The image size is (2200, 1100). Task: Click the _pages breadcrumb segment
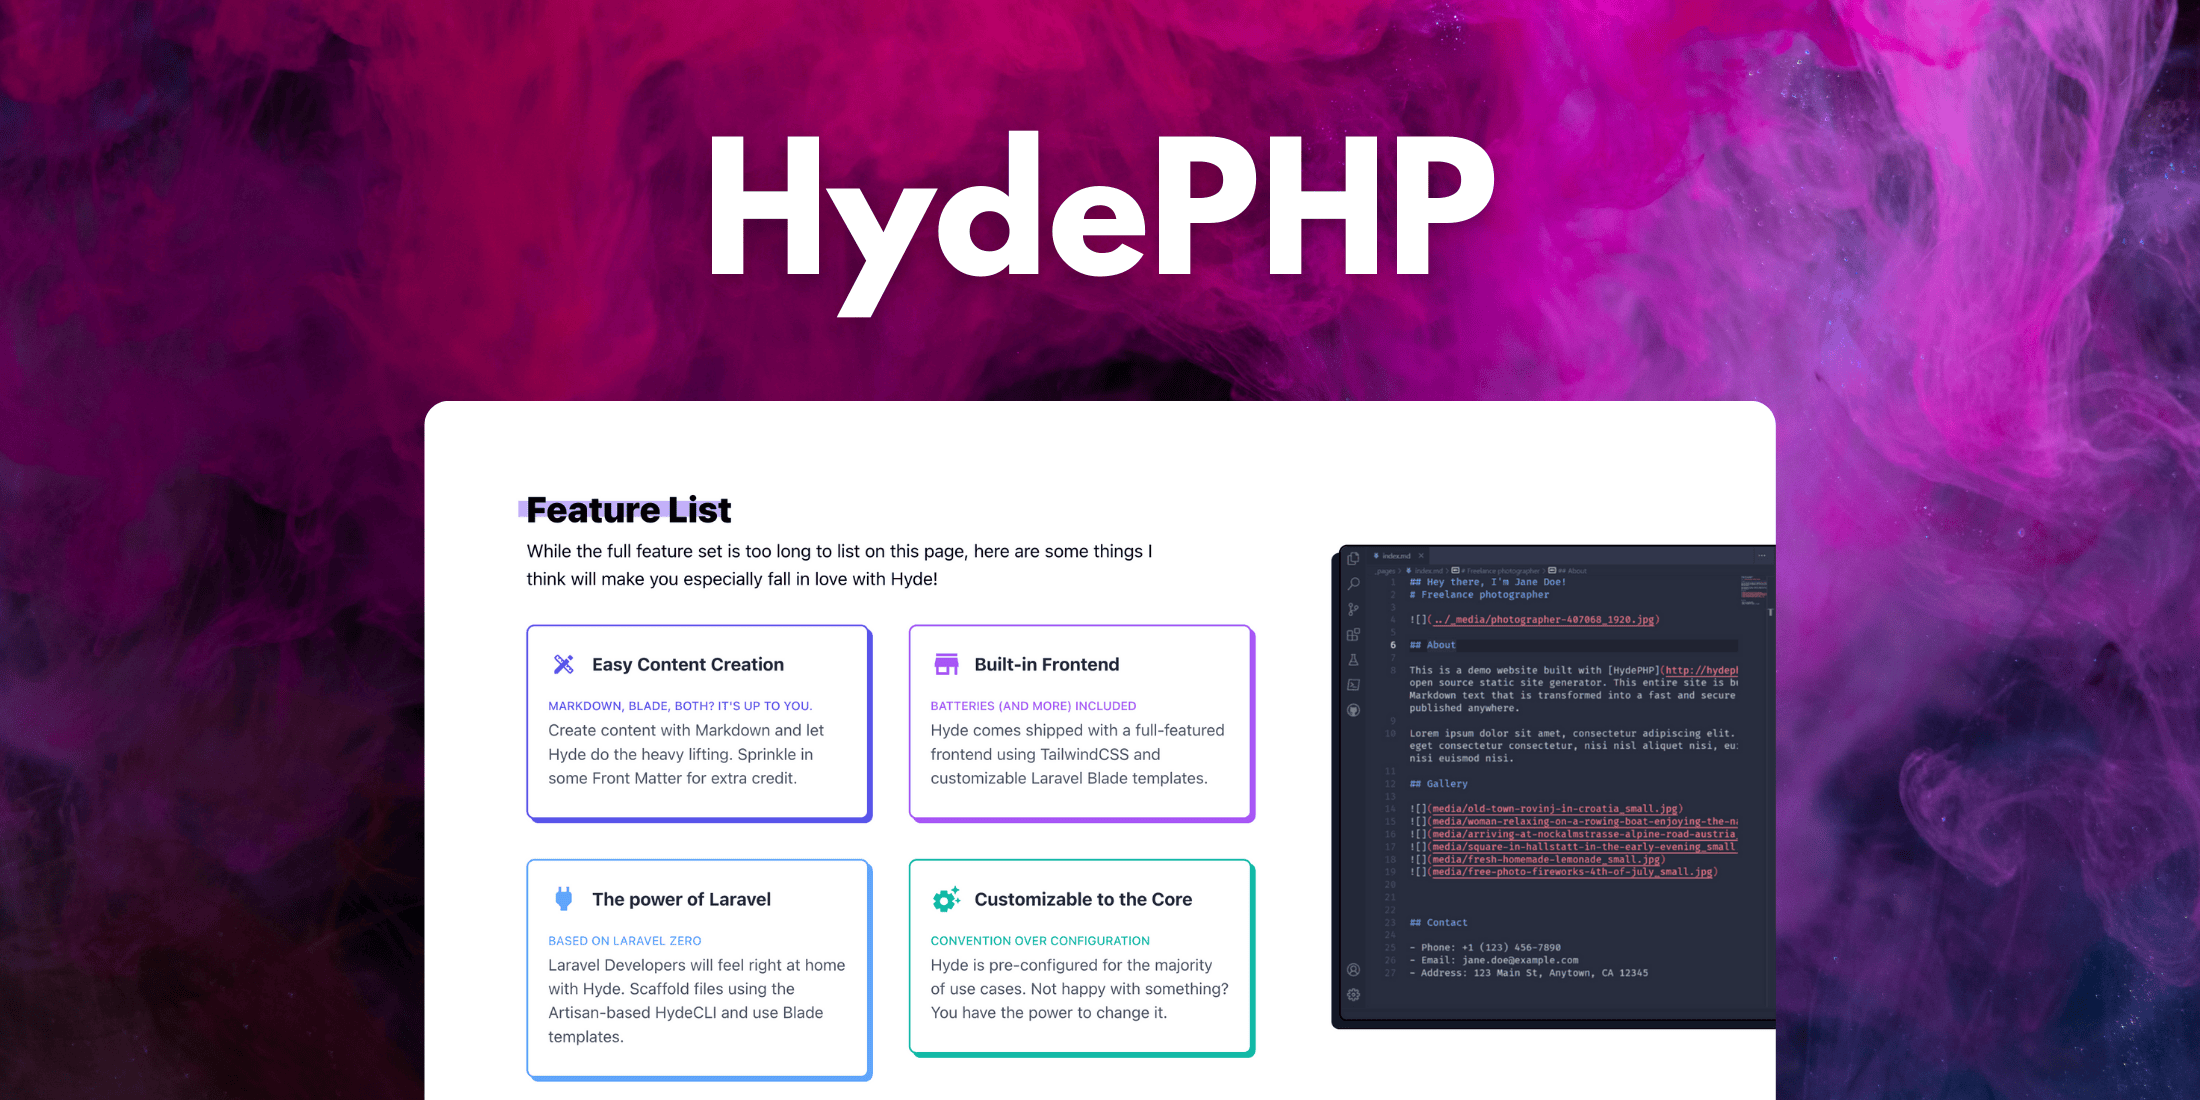[x=1385, y=571]
